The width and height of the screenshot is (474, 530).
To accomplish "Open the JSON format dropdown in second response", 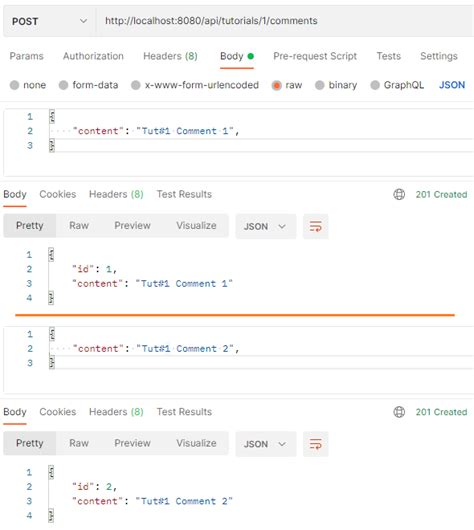I will [266, 444].
